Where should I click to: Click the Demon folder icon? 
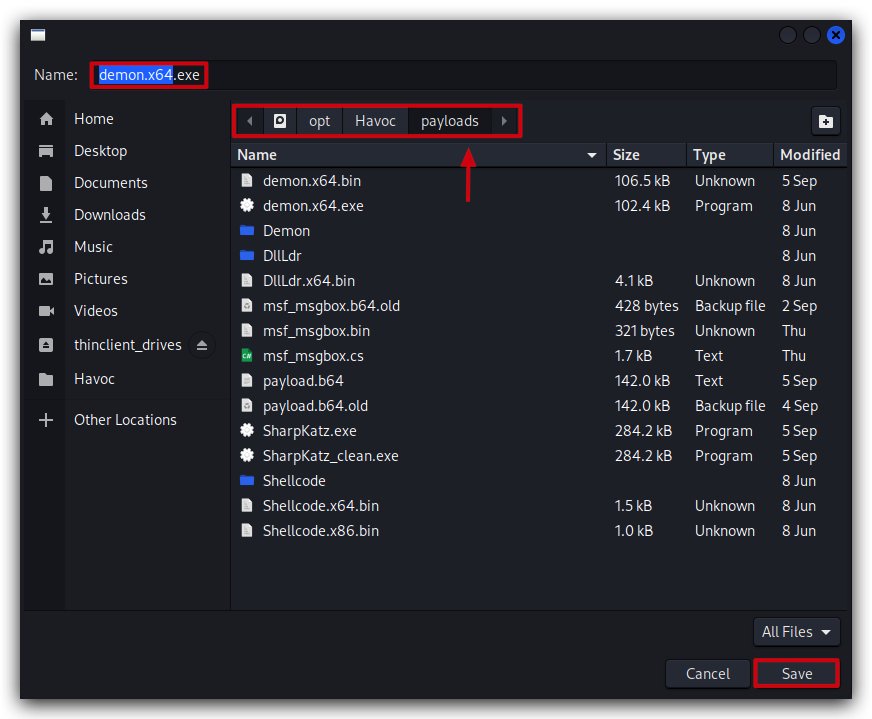point(247,230)
